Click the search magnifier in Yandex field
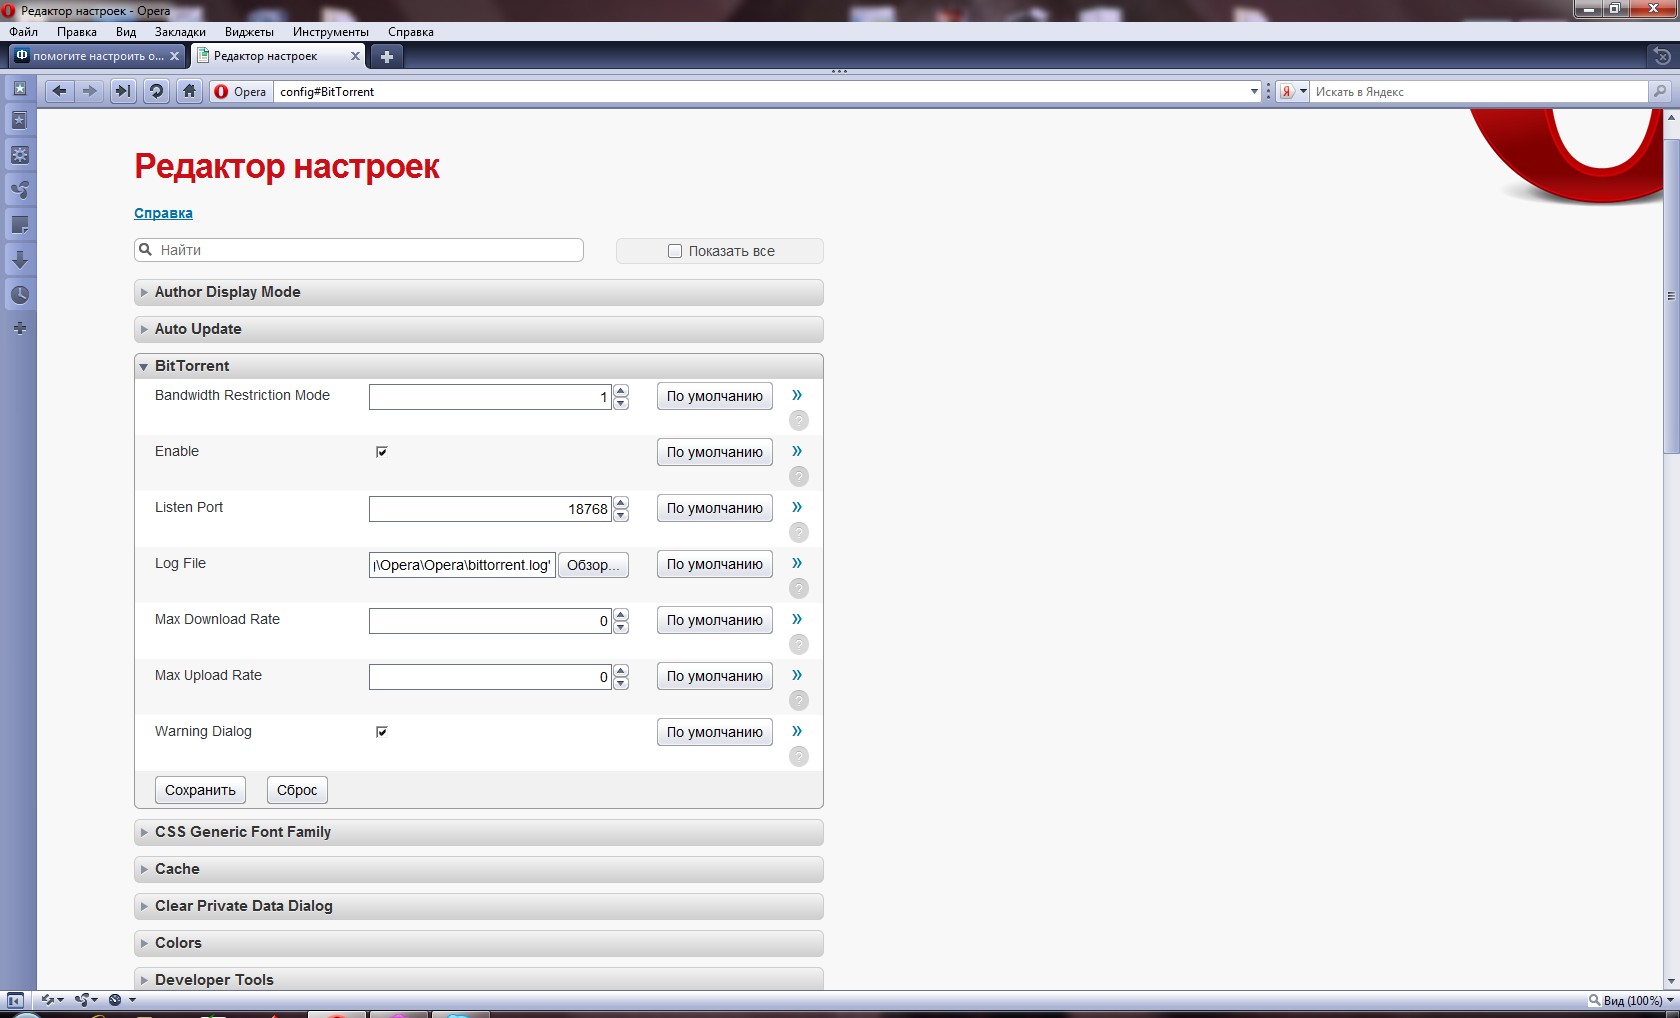 [1660, 91]
